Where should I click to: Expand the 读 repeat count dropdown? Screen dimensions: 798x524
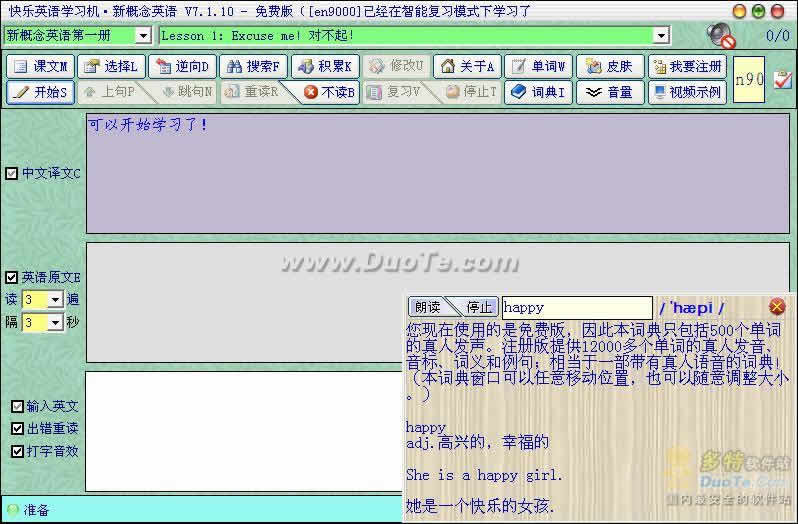[55, 299]
